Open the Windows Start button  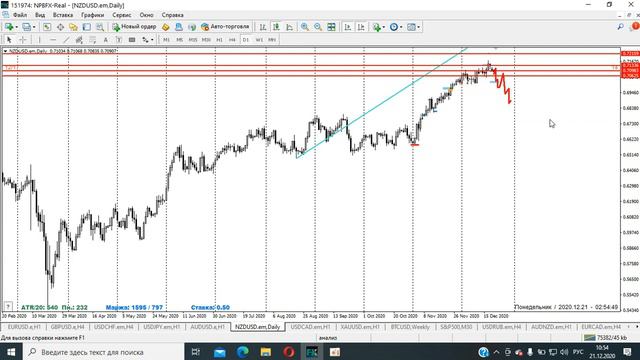pyautogui.click(x=11, y=352)
